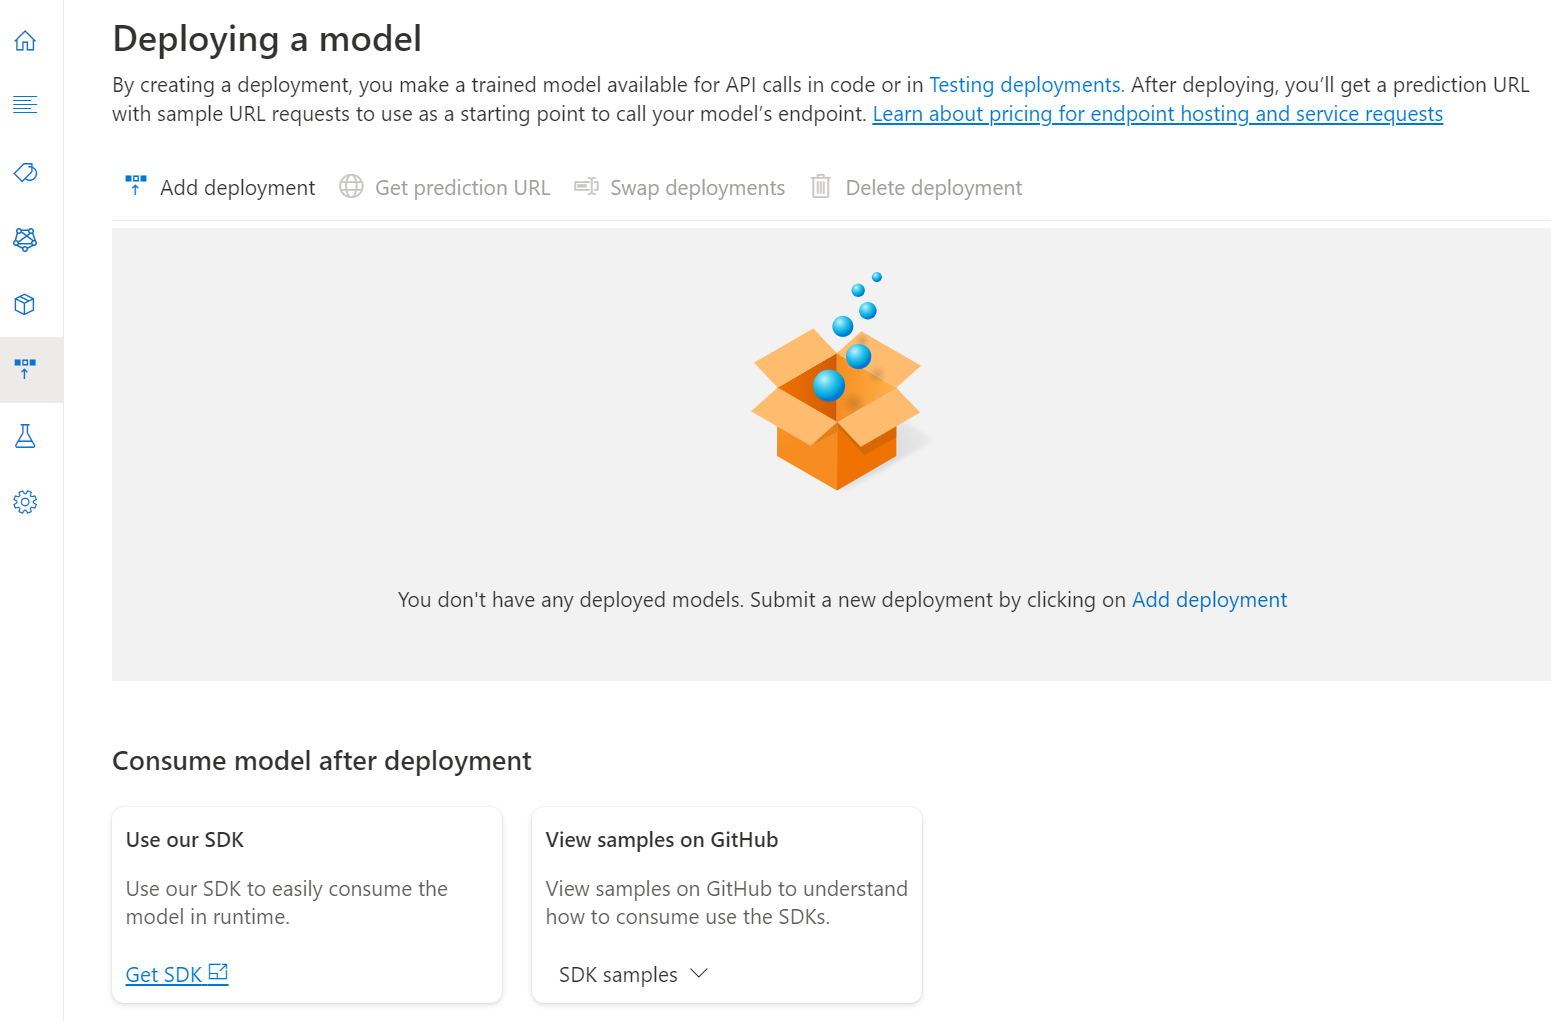Screen dimensions: 1551x1021
Task: Expand the SDK samples dropdown
Action: pyautogui.click(x=633, y=974)
